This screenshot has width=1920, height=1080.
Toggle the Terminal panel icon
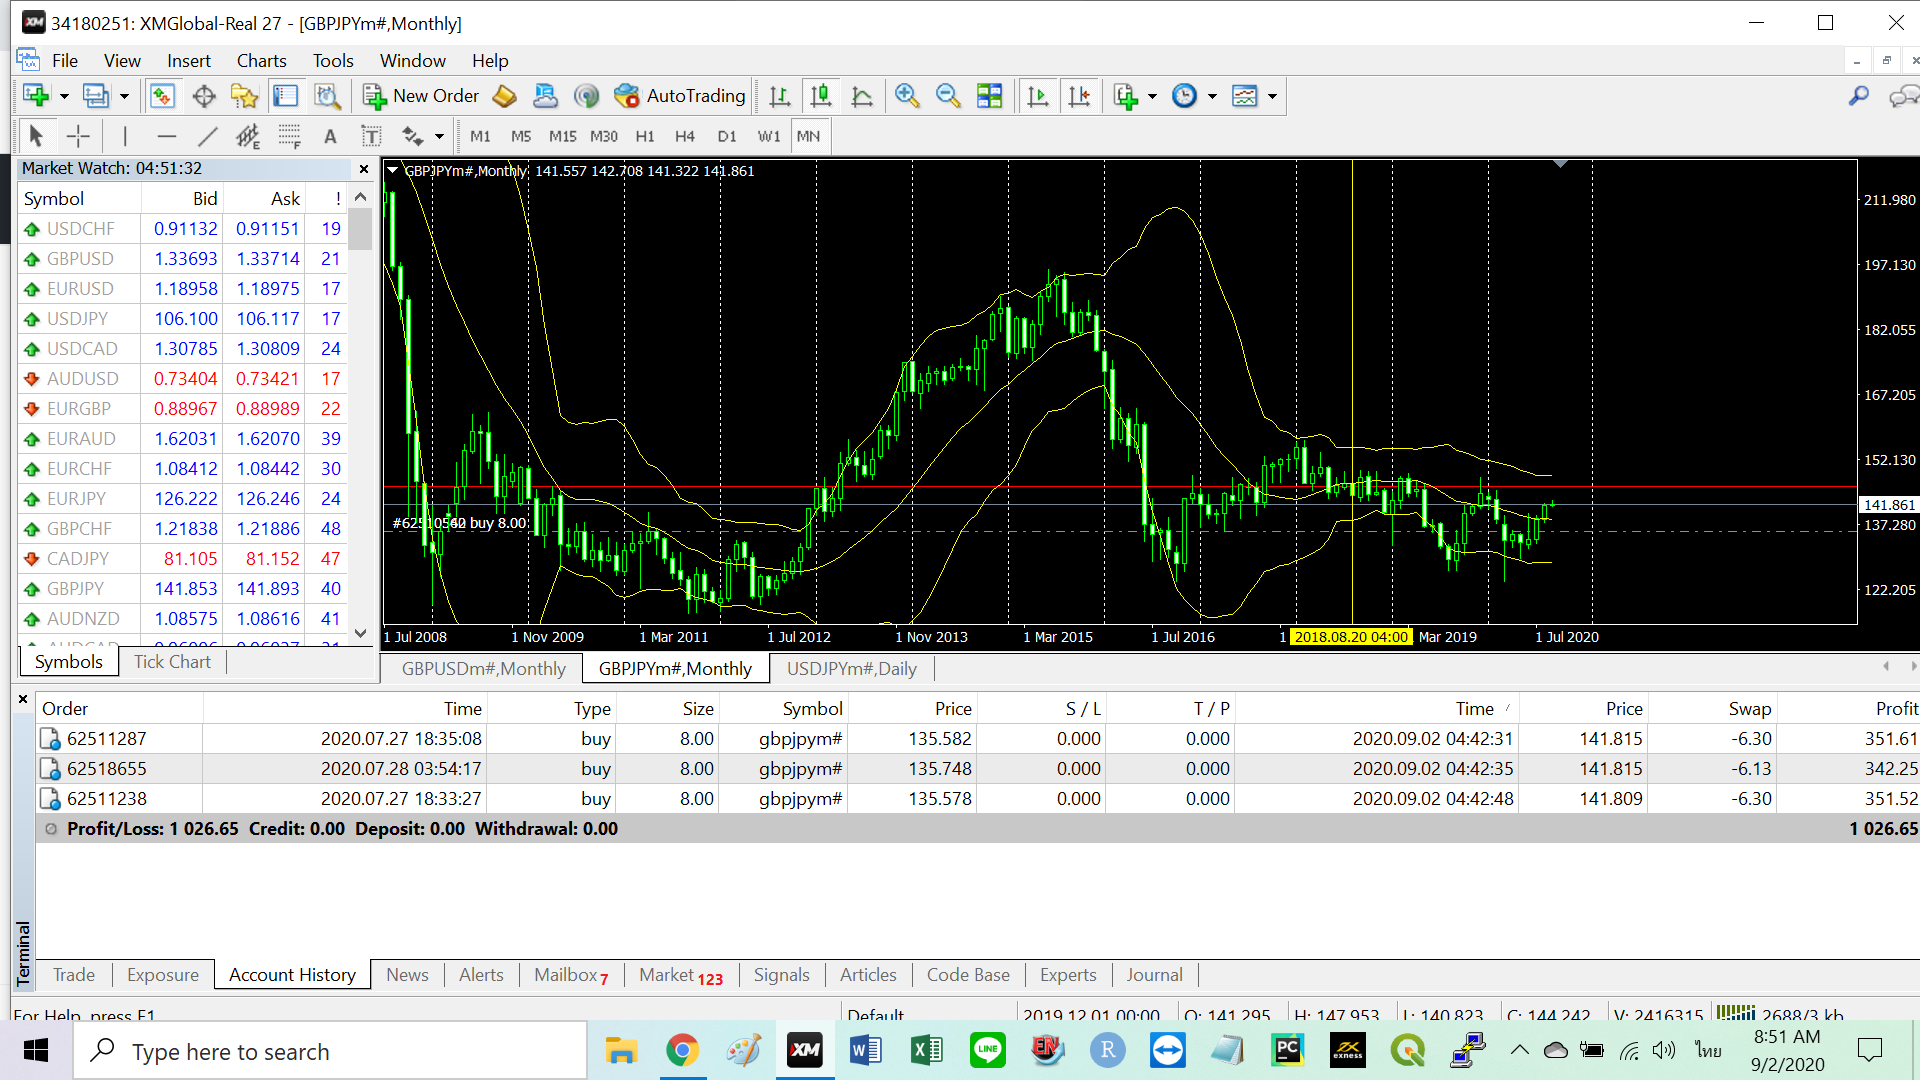[286, 96]
